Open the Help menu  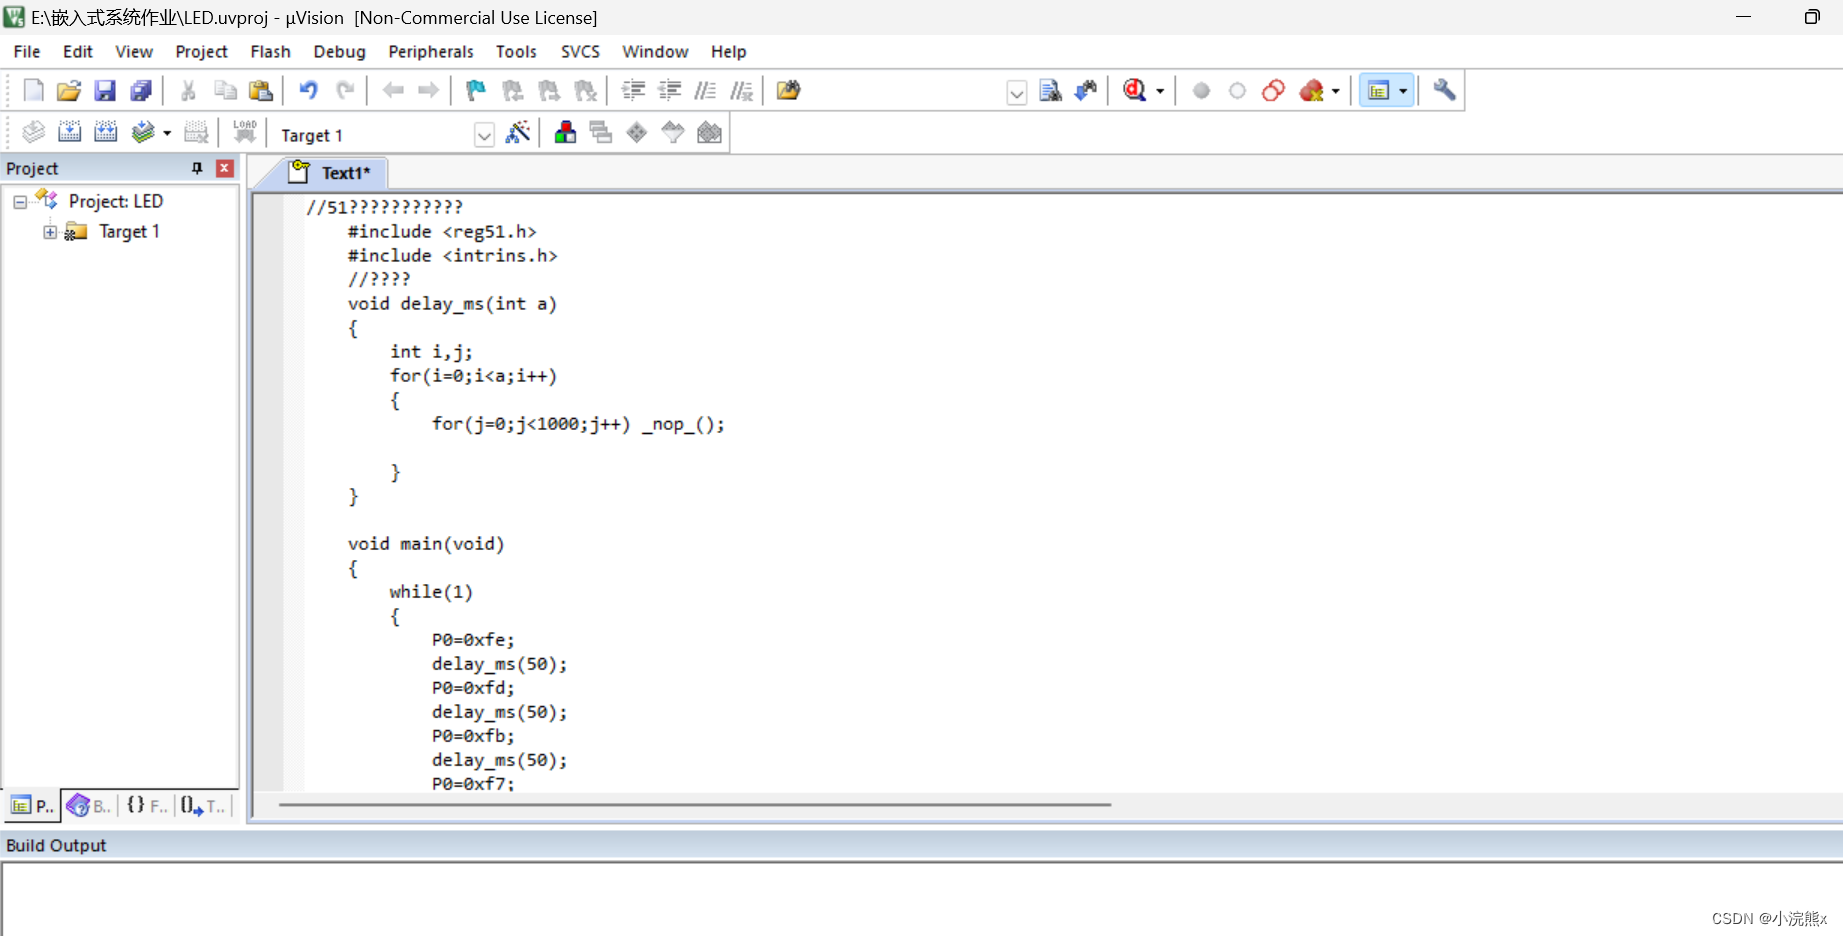[x=729, y=52]
